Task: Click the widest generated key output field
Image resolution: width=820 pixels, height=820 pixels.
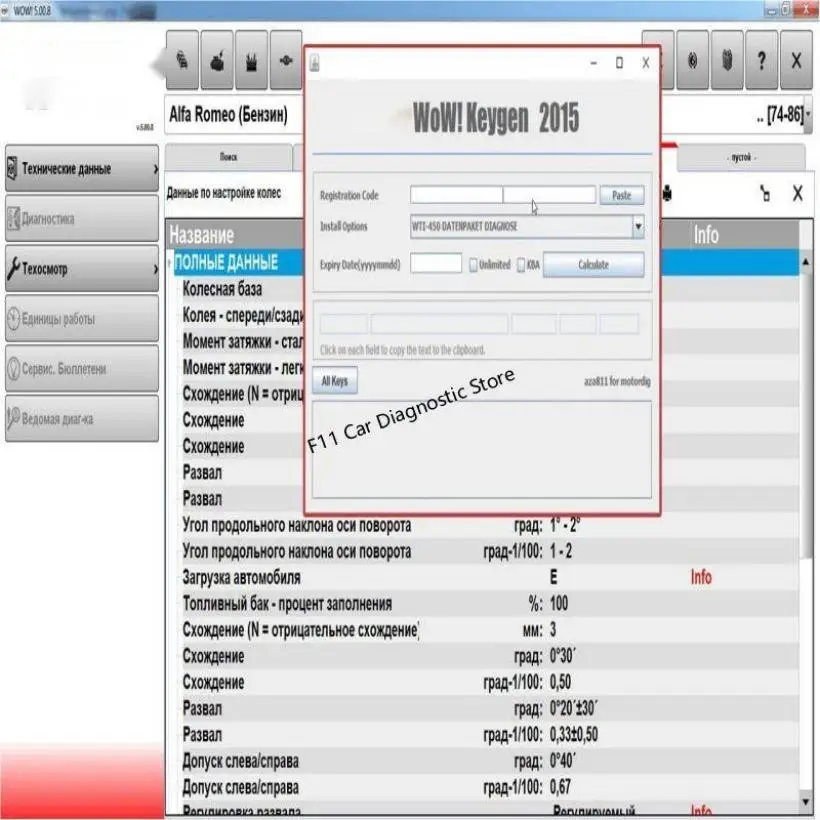Action: (439, 324)
